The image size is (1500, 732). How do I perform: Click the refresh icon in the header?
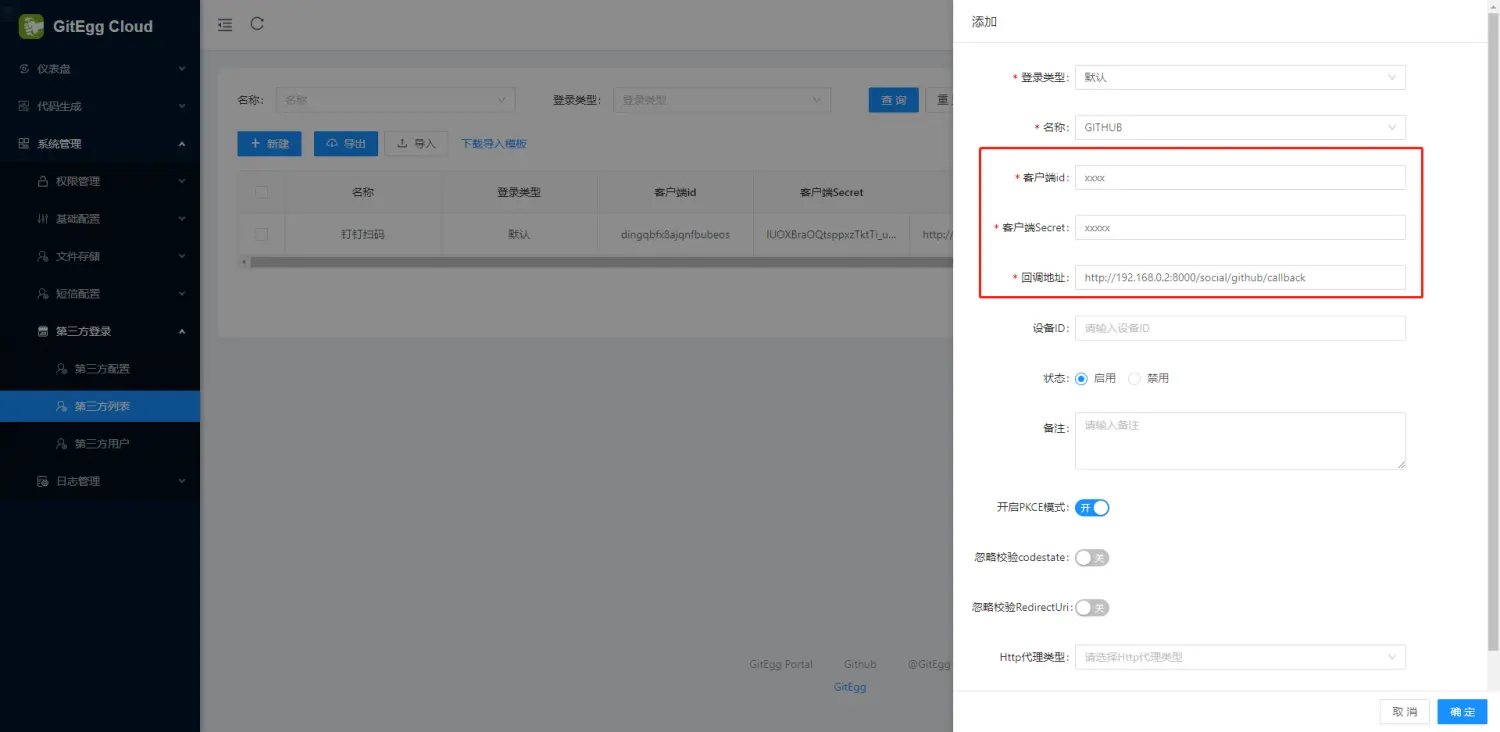tap(257, 24)
